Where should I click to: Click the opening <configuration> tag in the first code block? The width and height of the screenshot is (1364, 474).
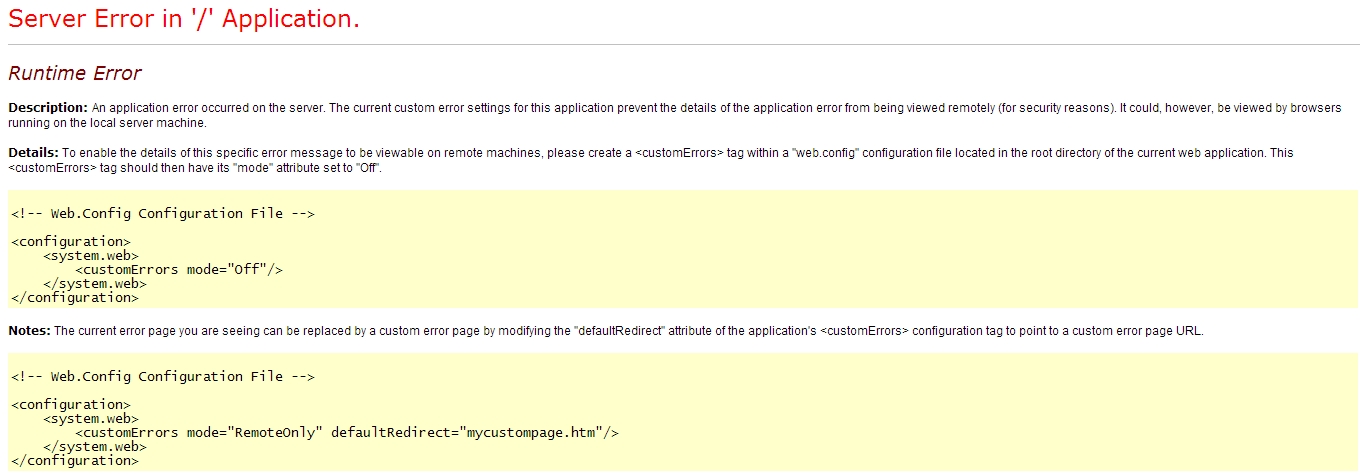pyautogui.click(x=71, y=241)
